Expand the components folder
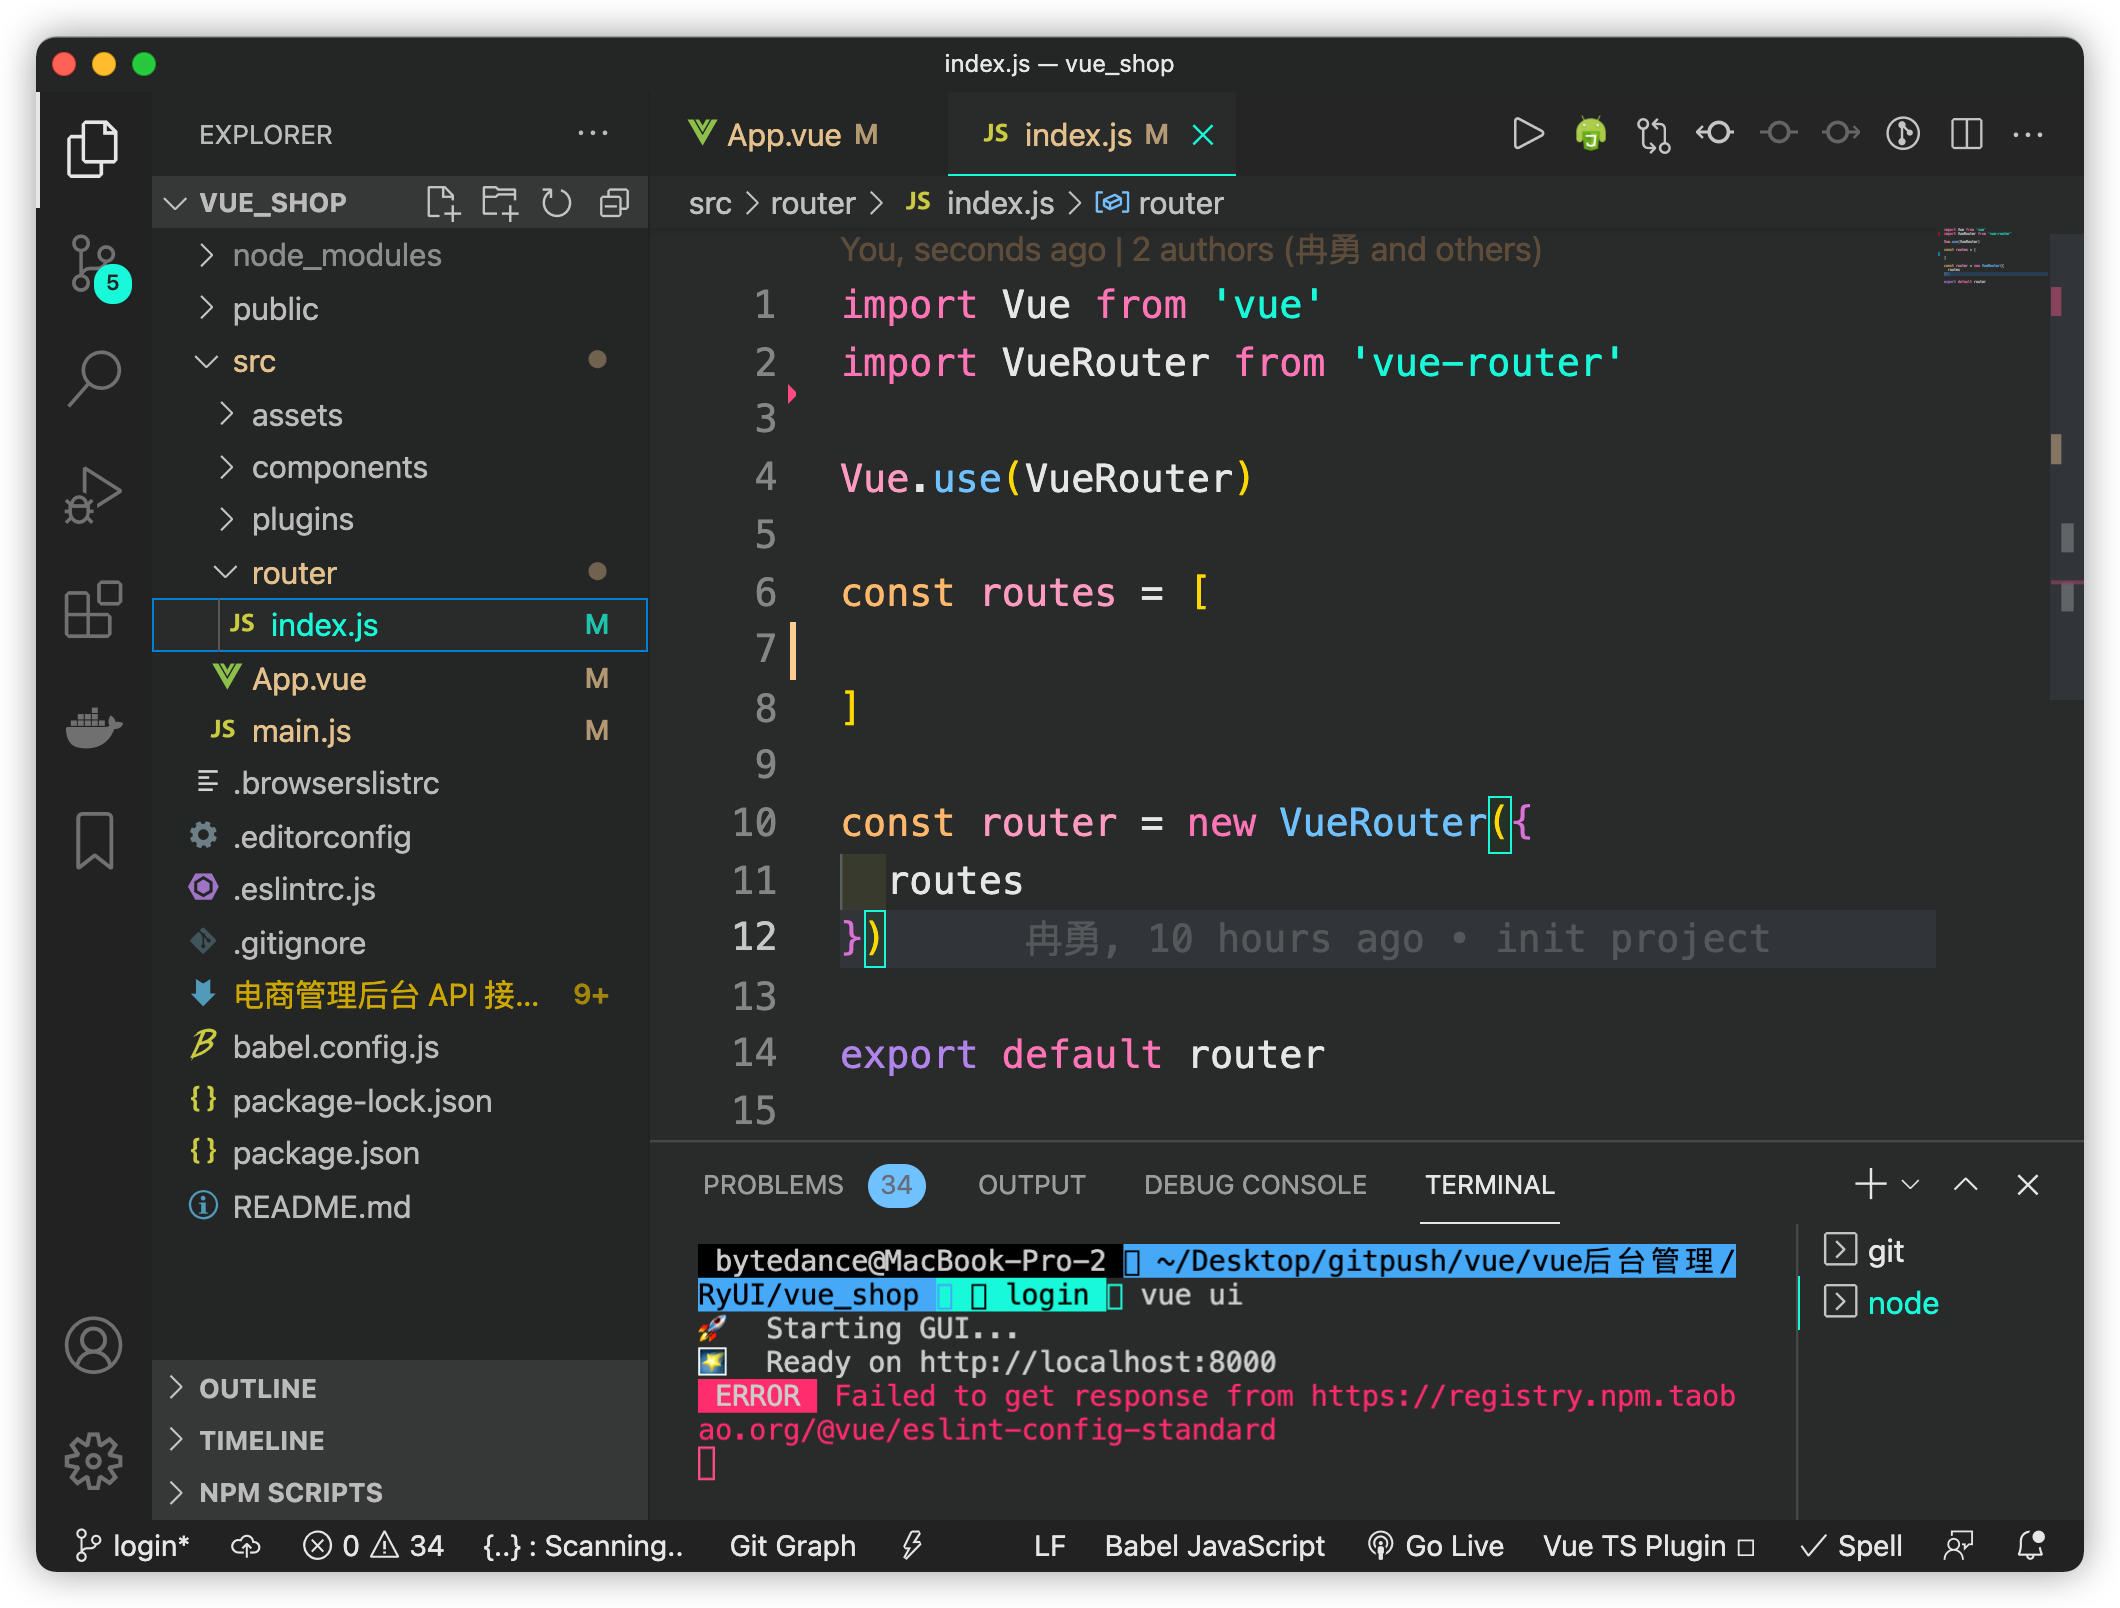This screenshot has height=1608, width=2120. pos(400,467)
